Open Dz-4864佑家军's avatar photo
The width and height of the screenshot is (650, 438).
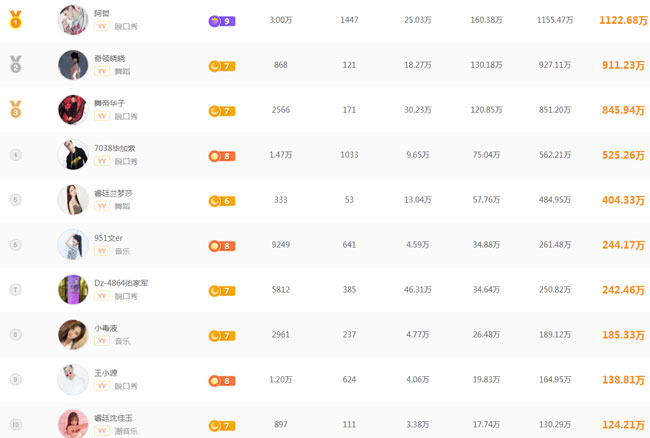(x=73, y=290)
